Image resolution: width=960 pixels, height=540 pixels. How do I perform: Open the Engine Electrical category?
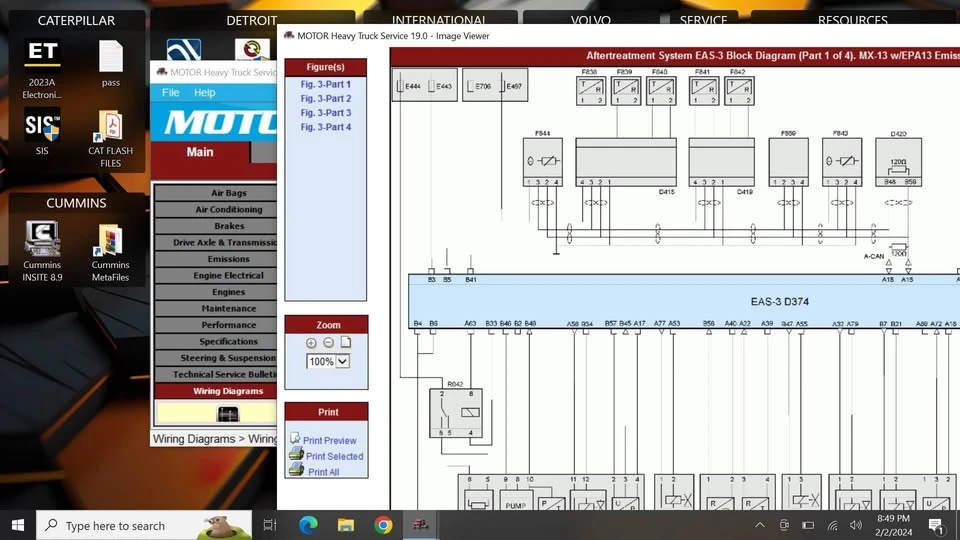[x=216, y=276]
